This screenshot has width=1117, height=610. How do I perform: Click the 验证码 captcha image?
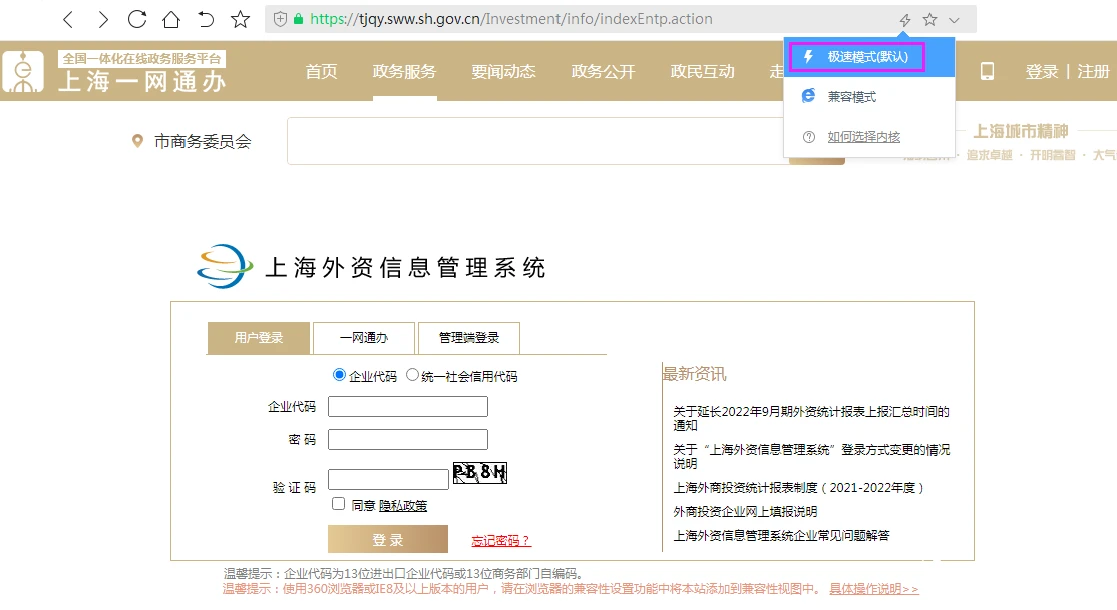tap(480, 473)
